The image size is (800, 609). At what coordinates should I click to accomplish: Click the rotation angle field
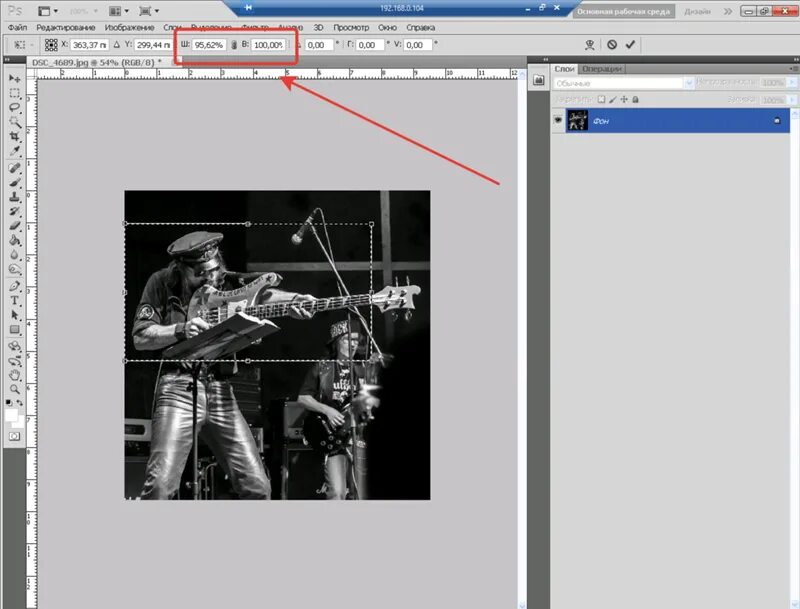point(319,45)
